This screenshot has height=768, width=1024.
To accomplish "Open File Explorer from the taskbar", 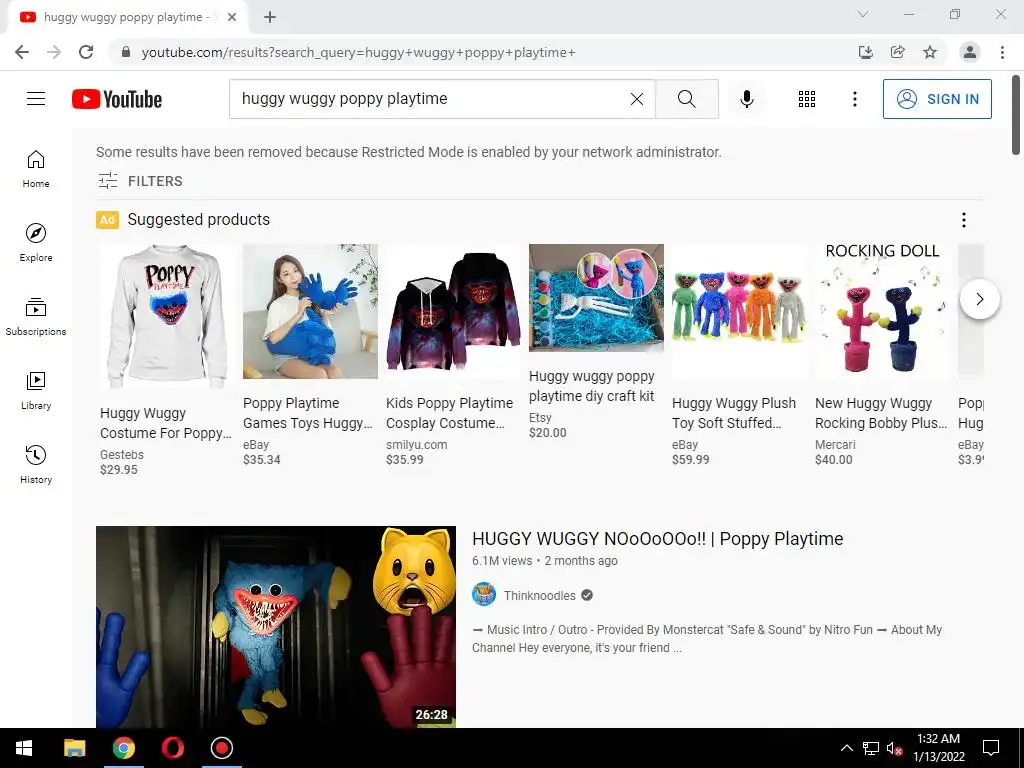I will (x=74, y=748).
